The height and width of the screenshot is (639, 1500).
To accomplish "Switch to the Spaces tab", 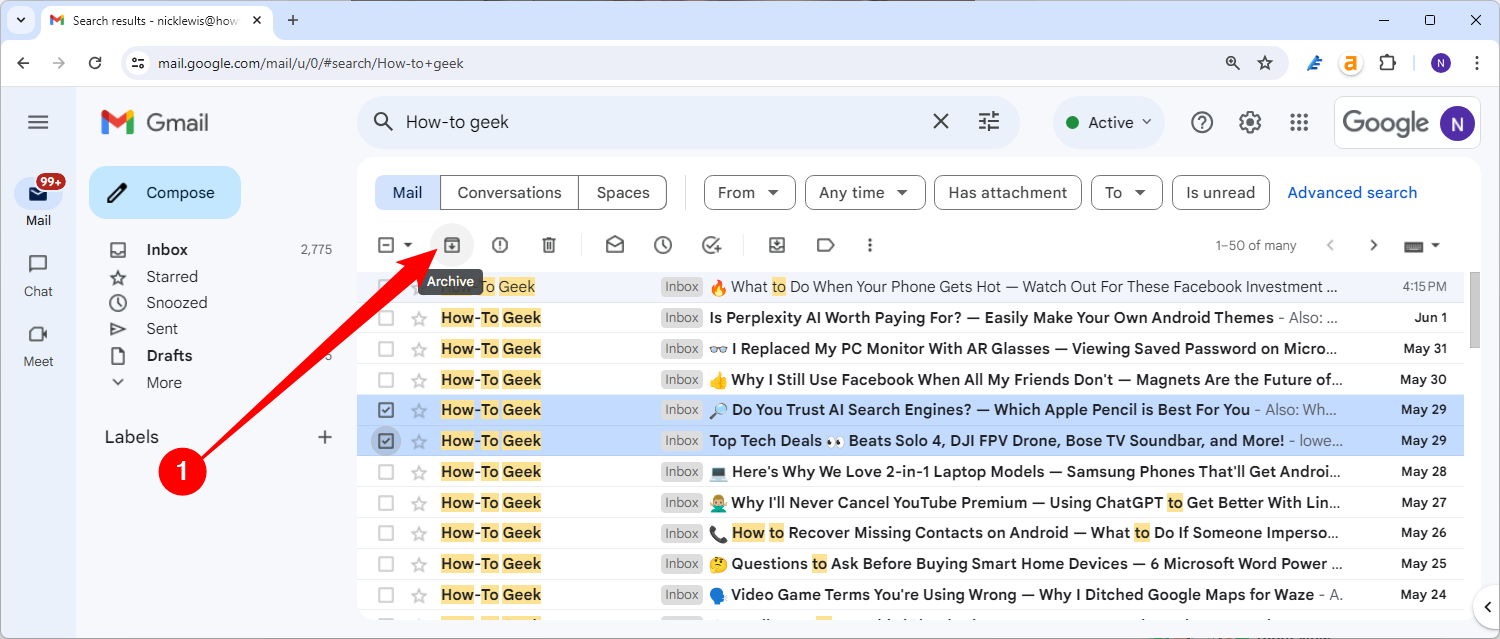I will tap(622, 192).
